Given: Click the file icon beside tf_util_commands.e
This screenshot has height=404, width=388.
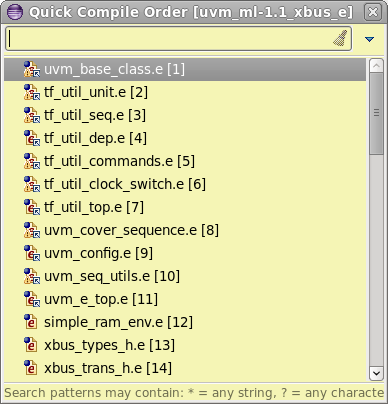Looking at the screenshot, I should [x=32, y=161].
